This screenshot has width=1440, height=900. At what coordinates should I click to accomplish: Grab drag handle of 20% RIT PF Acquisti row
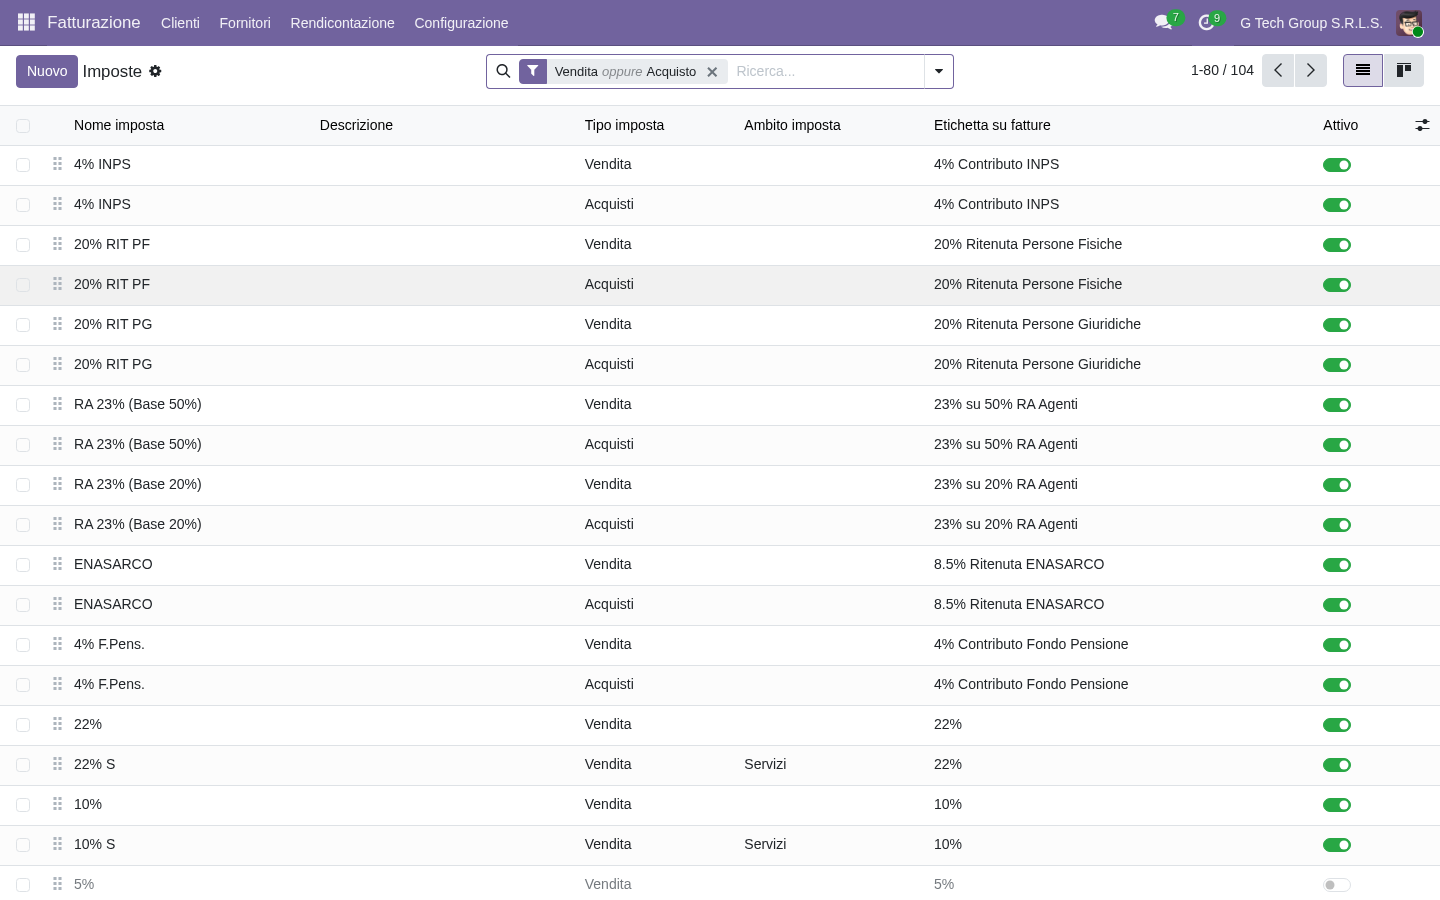57,284
